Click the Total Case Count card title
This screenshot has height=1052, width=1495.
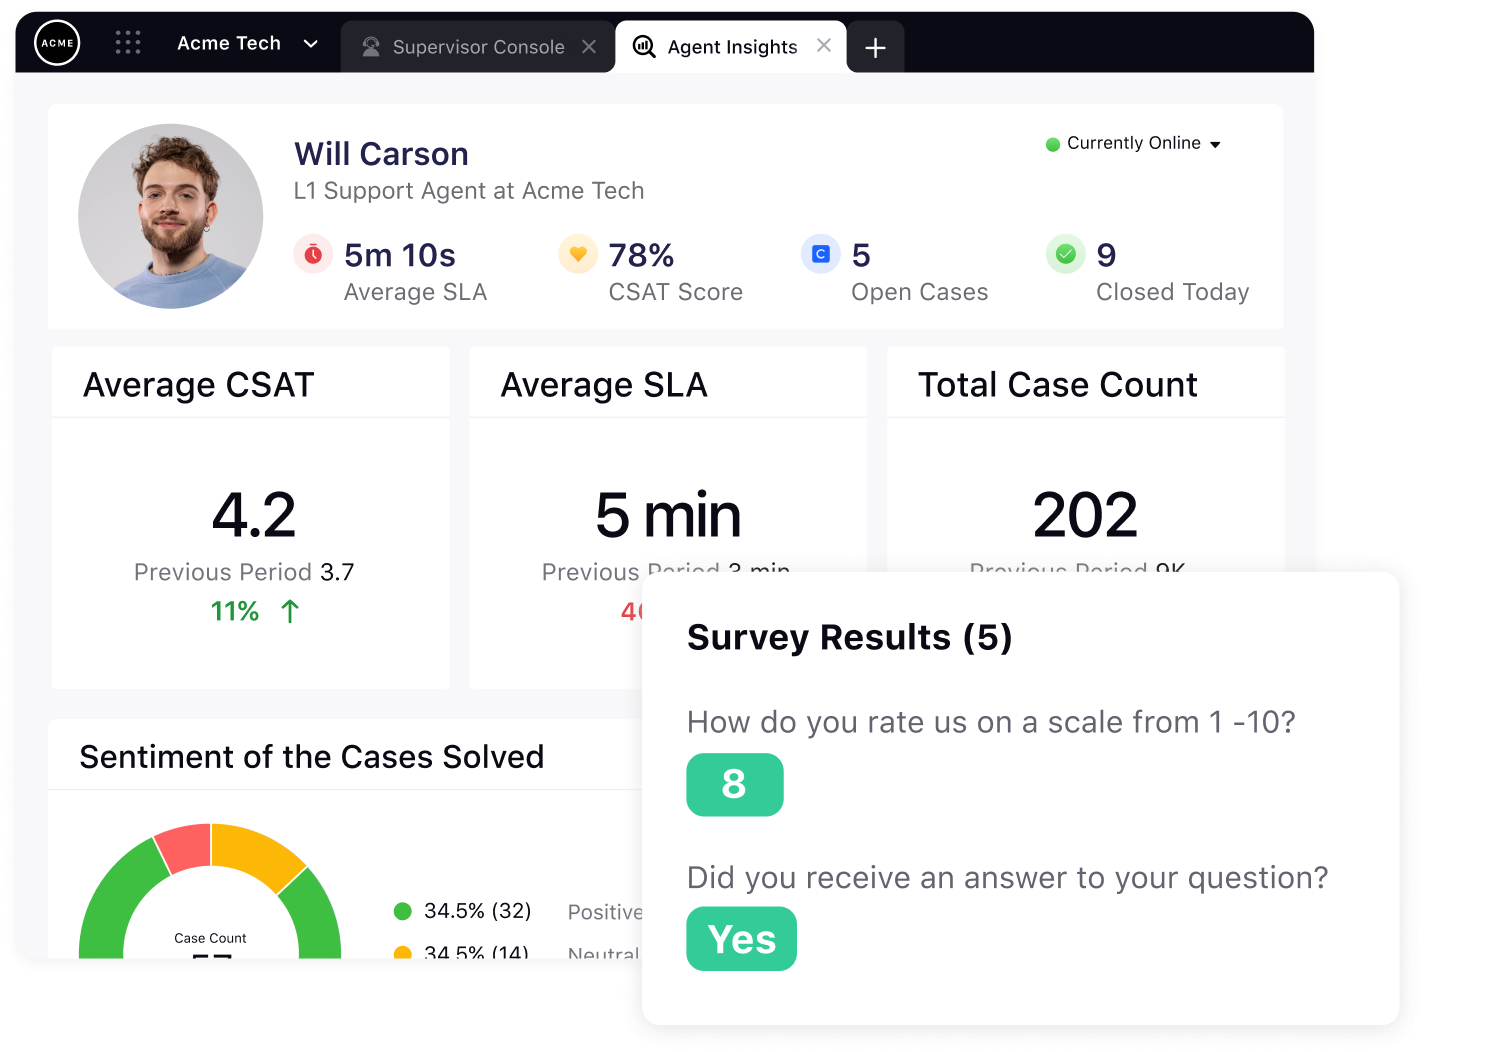coord(1058,385)
